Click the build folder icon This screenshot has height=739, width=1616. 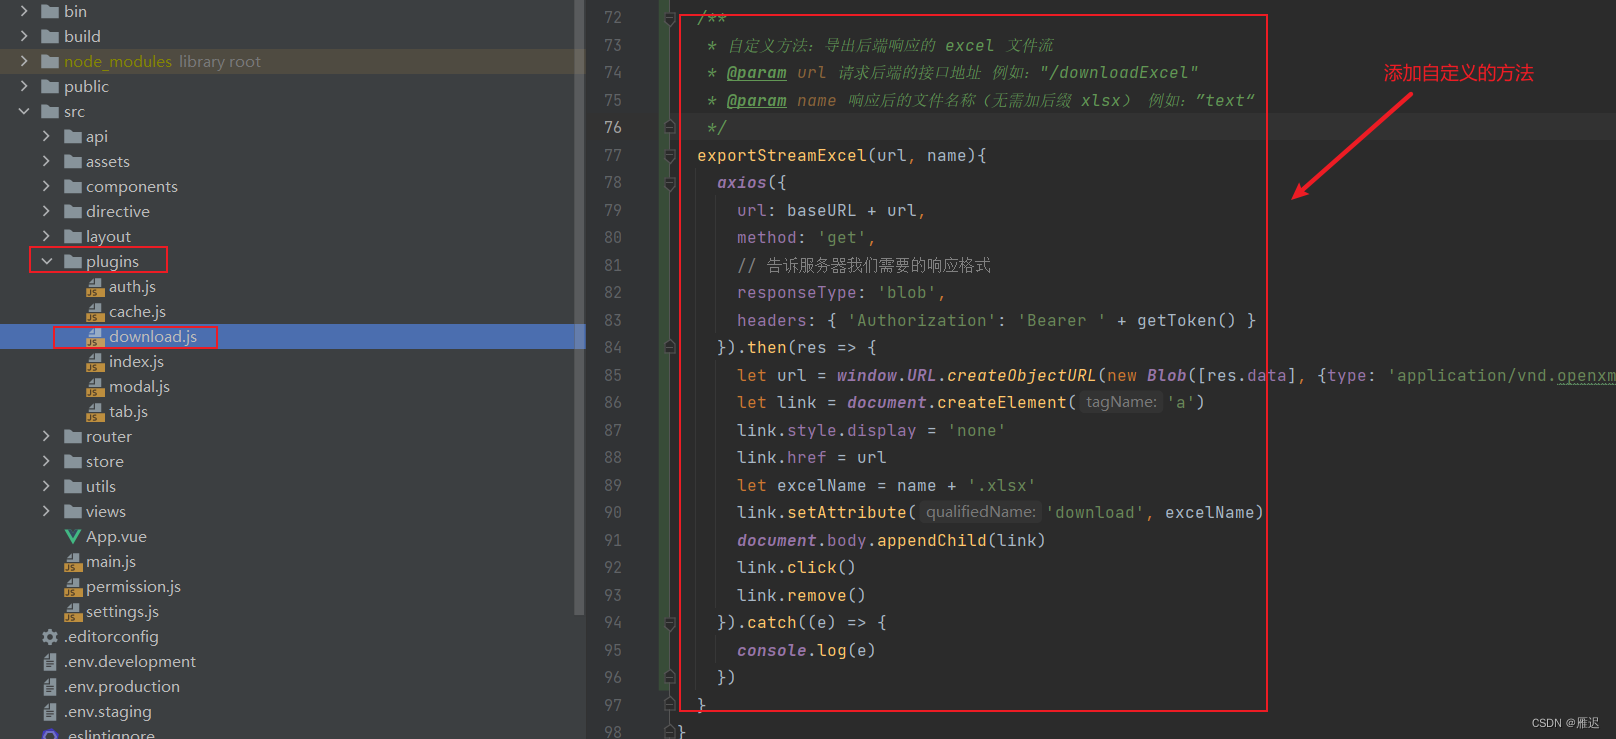[x=50, y=36]
